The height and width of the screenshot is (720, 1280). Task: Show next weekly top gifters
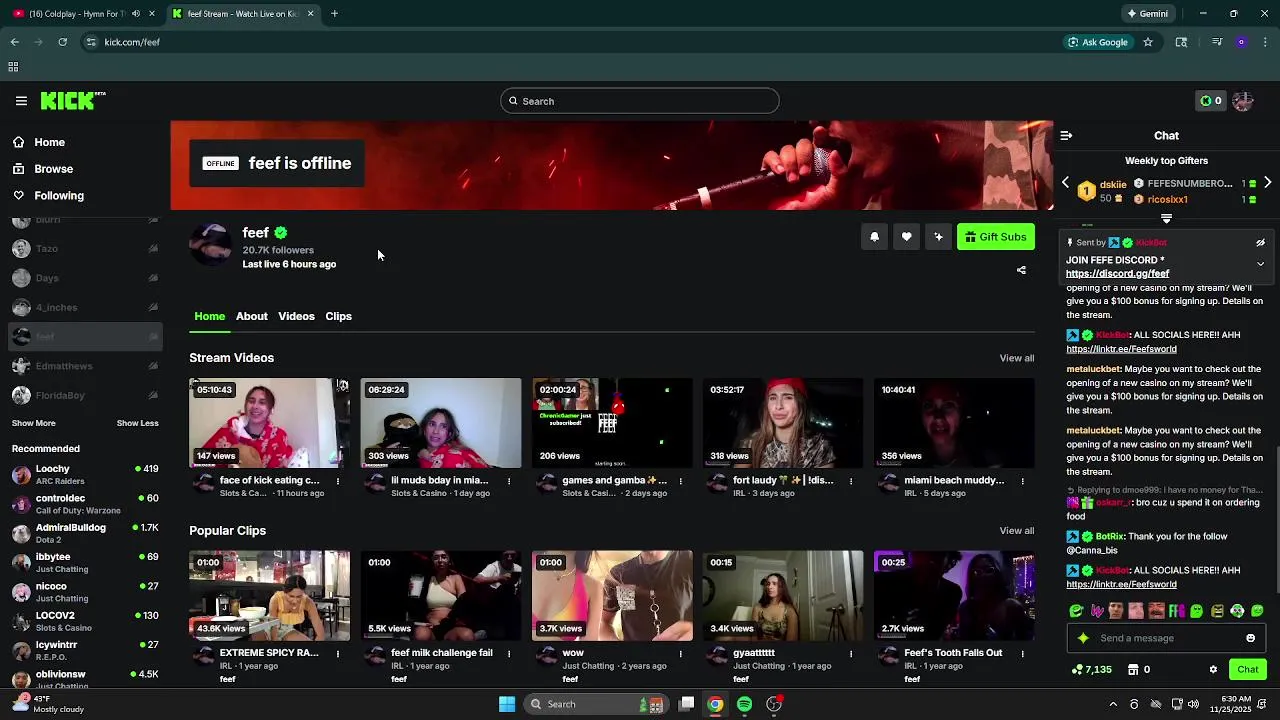click(1267, 183)
